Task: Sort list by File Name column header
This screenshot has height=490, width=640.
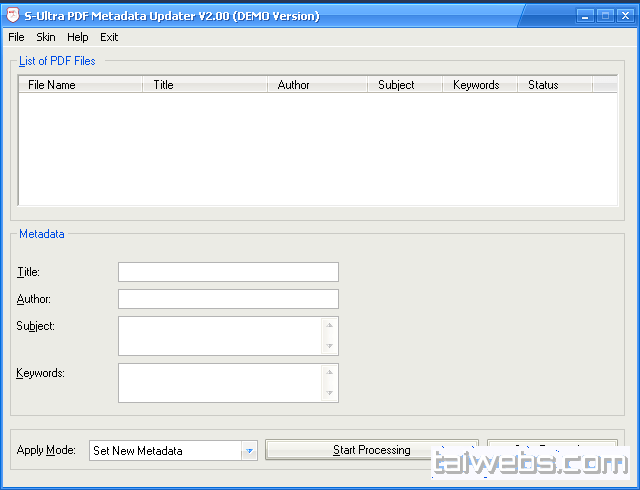Action: [x=80, y=85]
